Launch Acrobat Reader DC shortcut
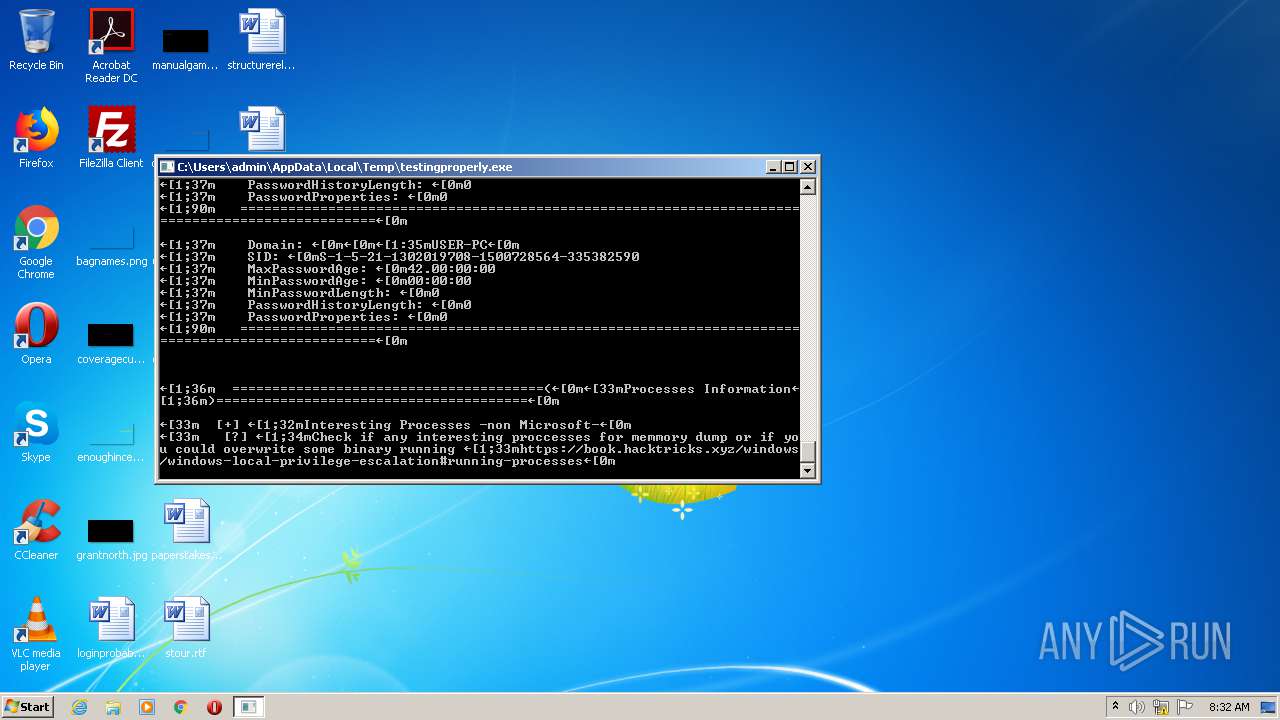Screen dimensions: 1280x720 (x=111, y=46)
